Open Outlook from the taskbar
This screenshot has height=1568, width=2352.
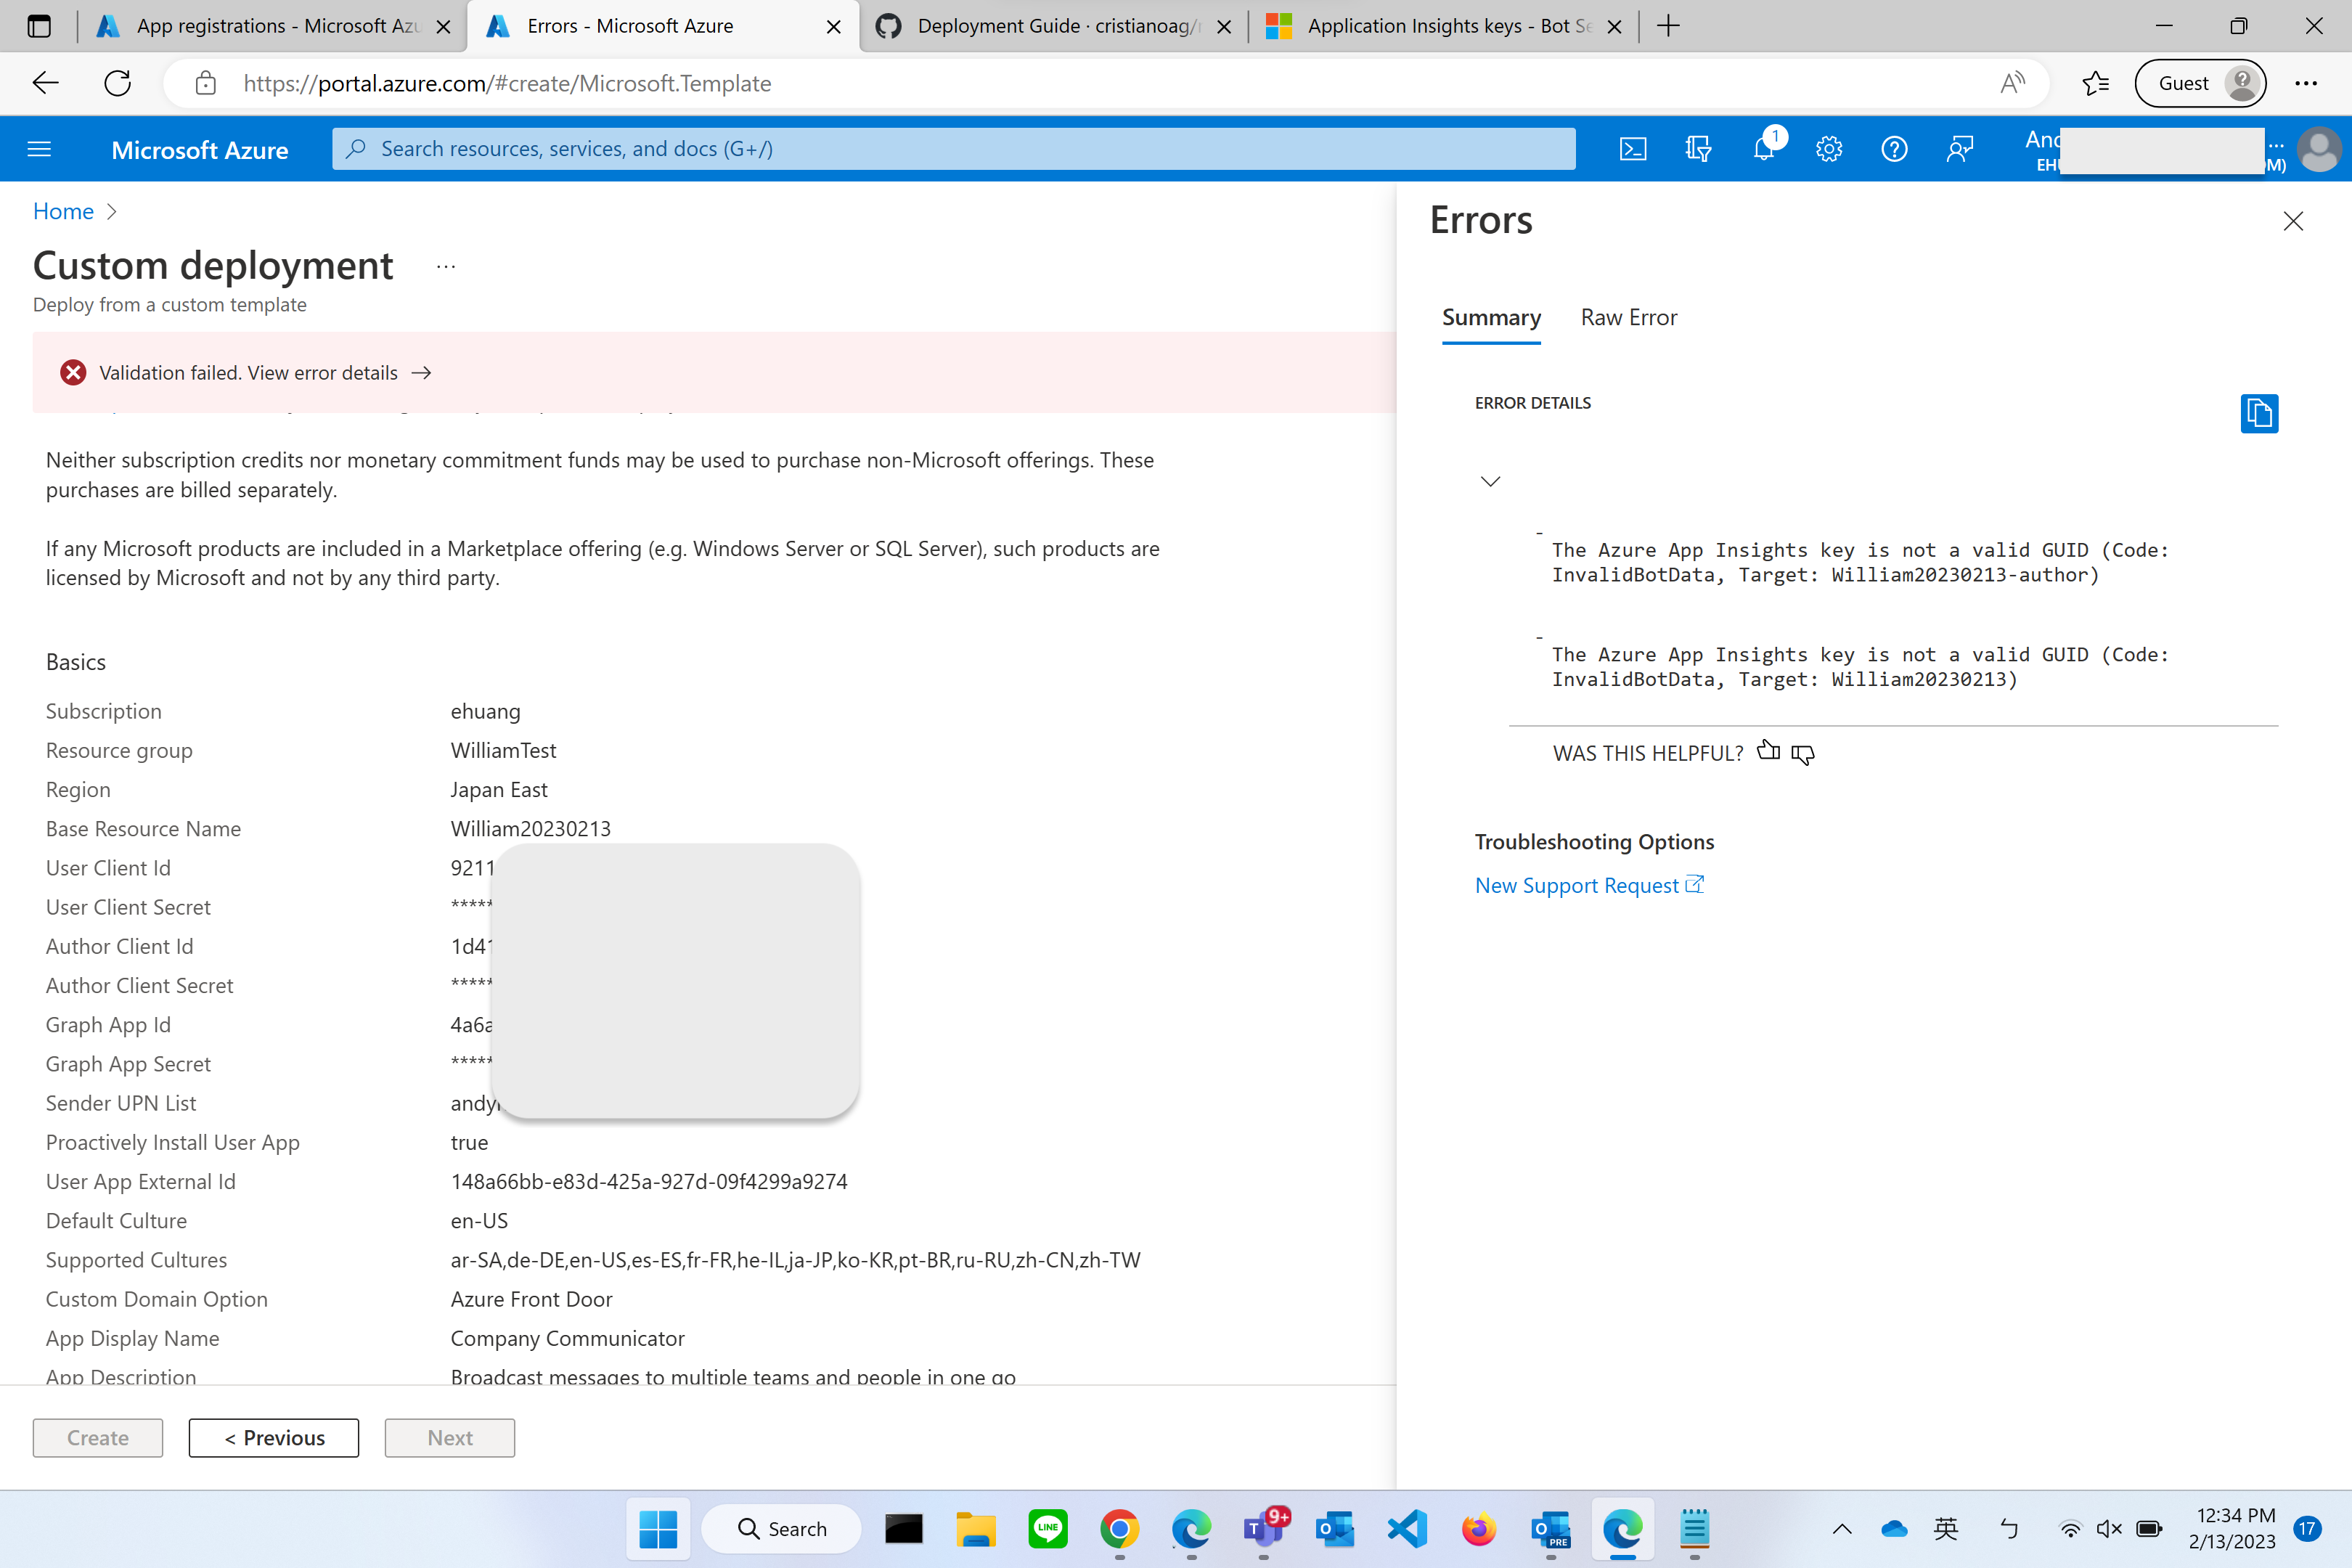1334,1529
